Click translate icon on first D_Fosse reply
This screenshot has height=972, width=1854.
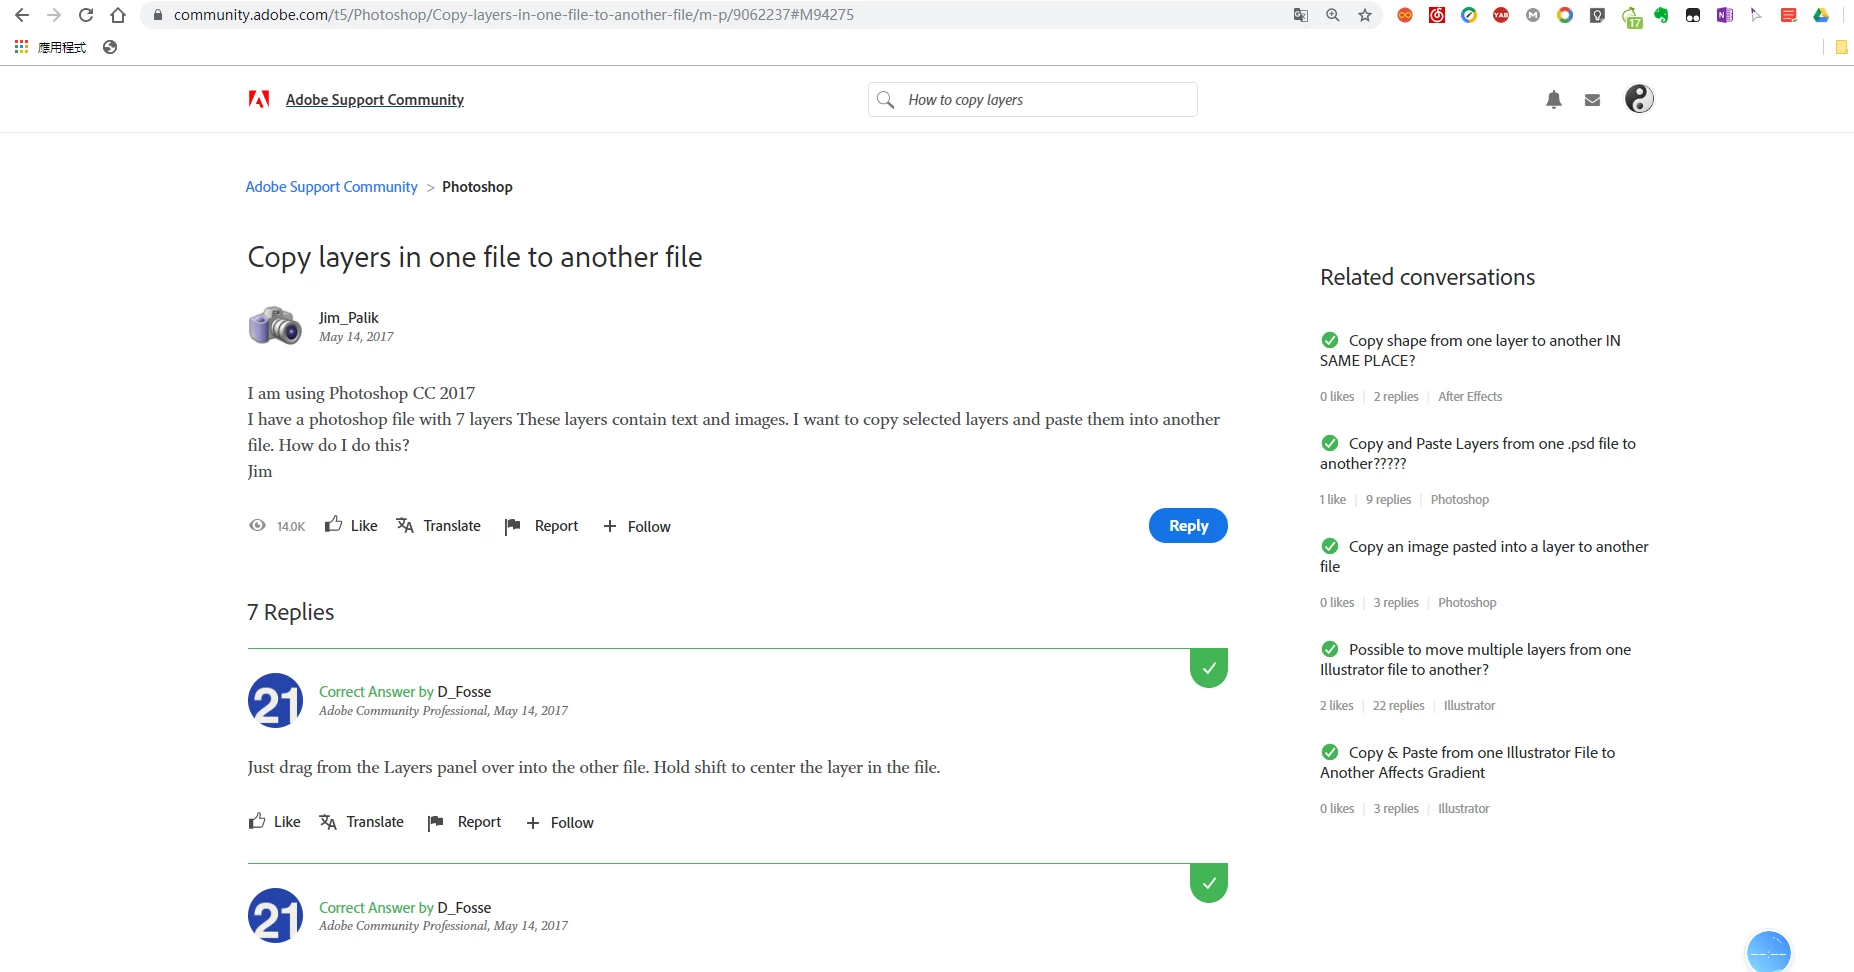[x=328, y=821]
